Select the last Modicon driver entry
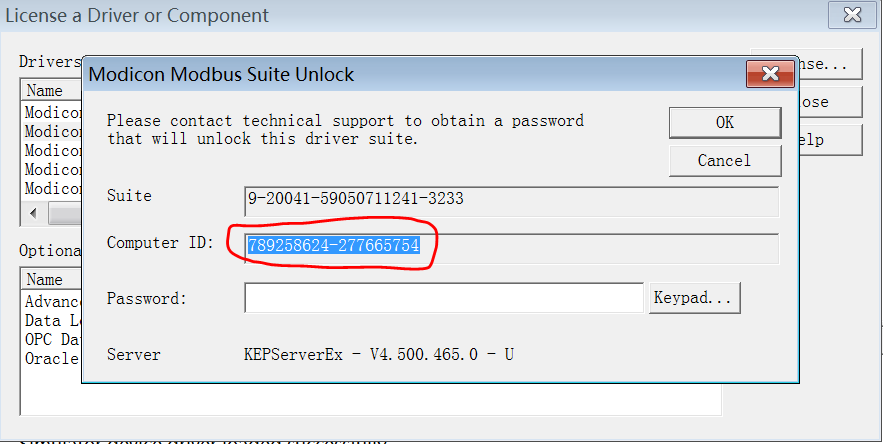 (x=52, y=188)
